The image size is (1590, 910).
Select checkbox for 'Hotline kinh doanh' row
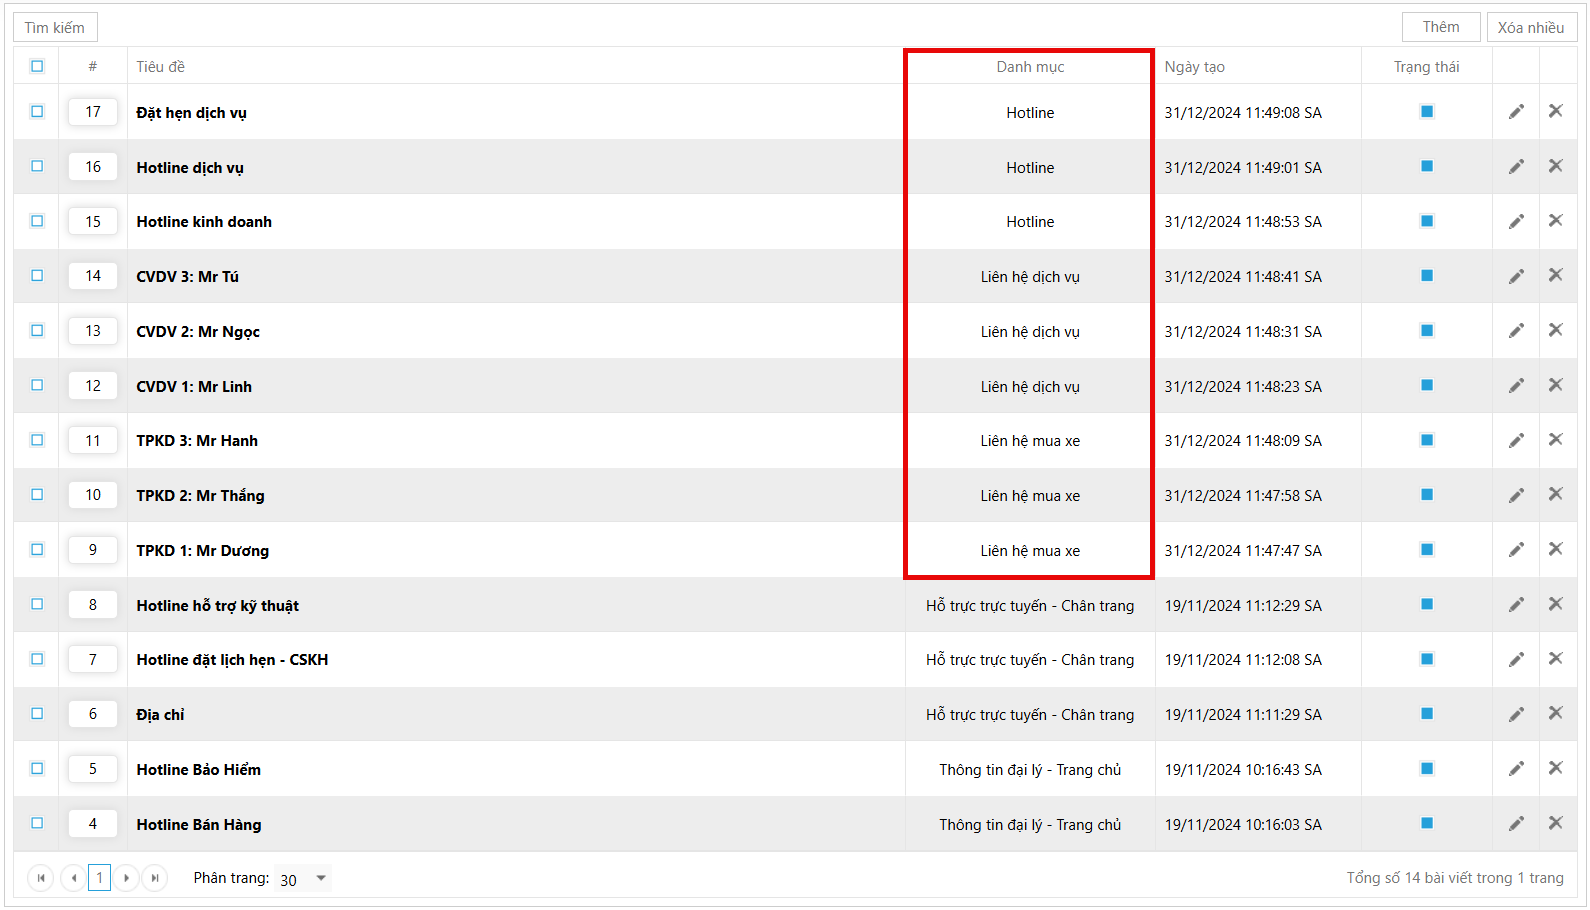tap(37, 221)
